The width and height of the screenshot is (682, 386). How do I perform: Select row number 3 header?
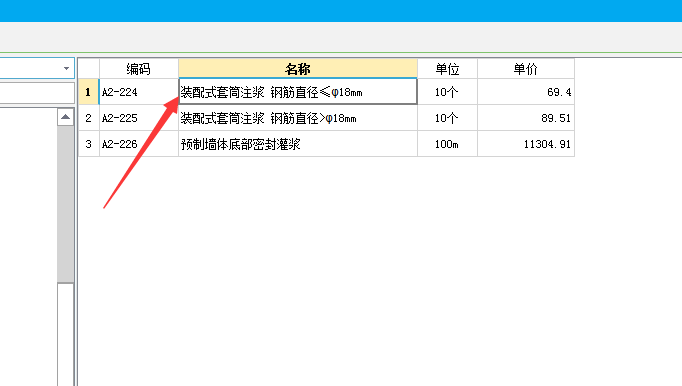point(89,144)
